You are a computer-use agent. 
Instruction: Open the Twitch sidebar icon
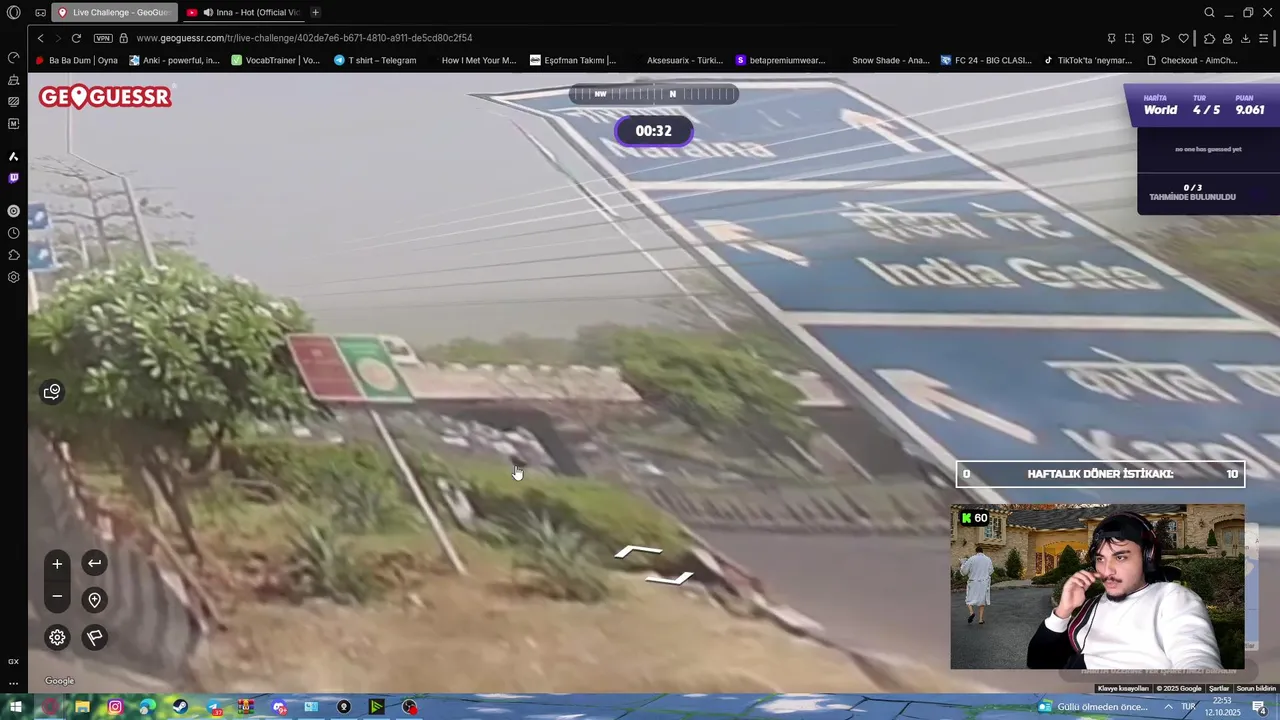pos(14,178)
